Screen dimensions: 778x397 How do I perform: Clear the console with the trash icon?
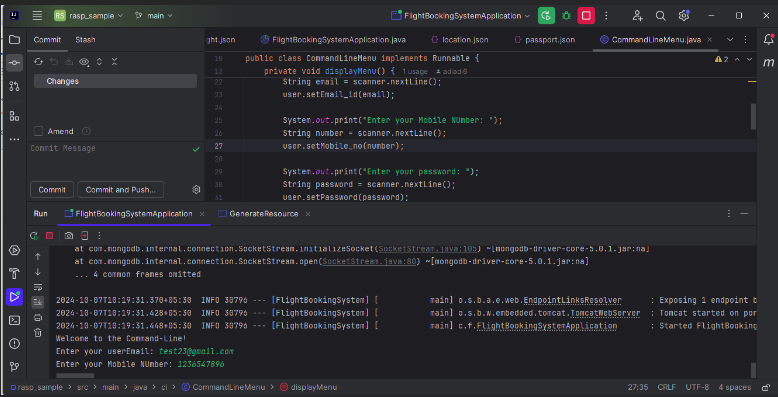point(38,333)
